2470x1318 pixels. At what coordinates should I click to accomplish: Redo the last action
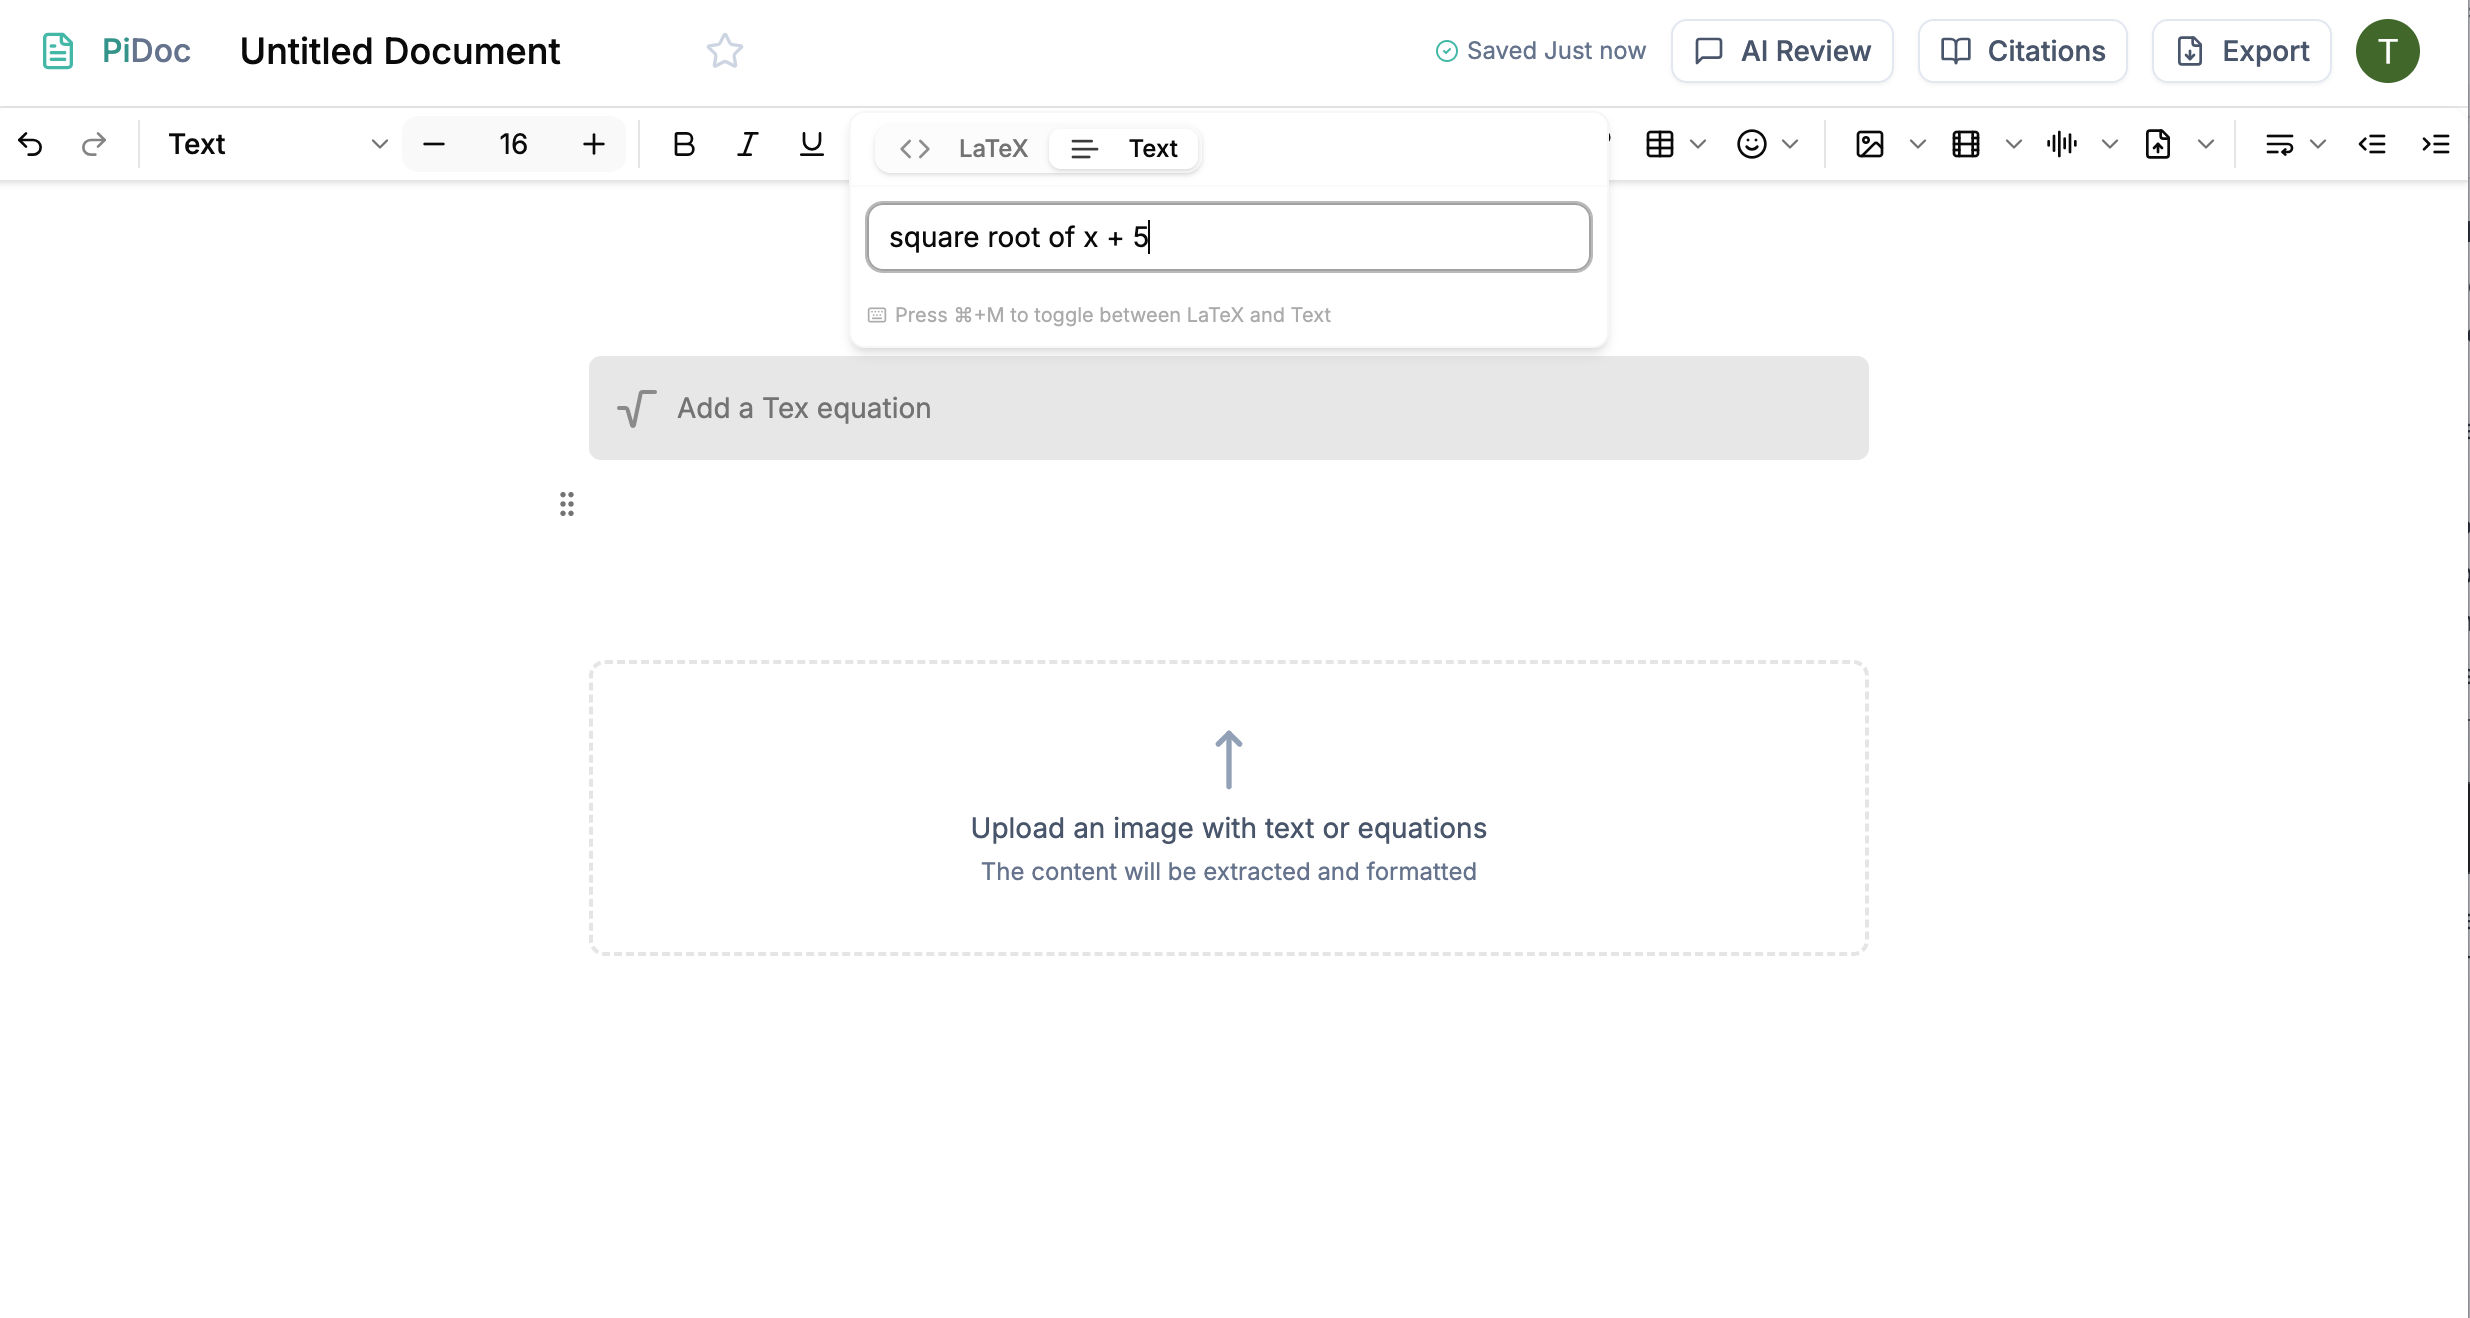pos(94,144)
